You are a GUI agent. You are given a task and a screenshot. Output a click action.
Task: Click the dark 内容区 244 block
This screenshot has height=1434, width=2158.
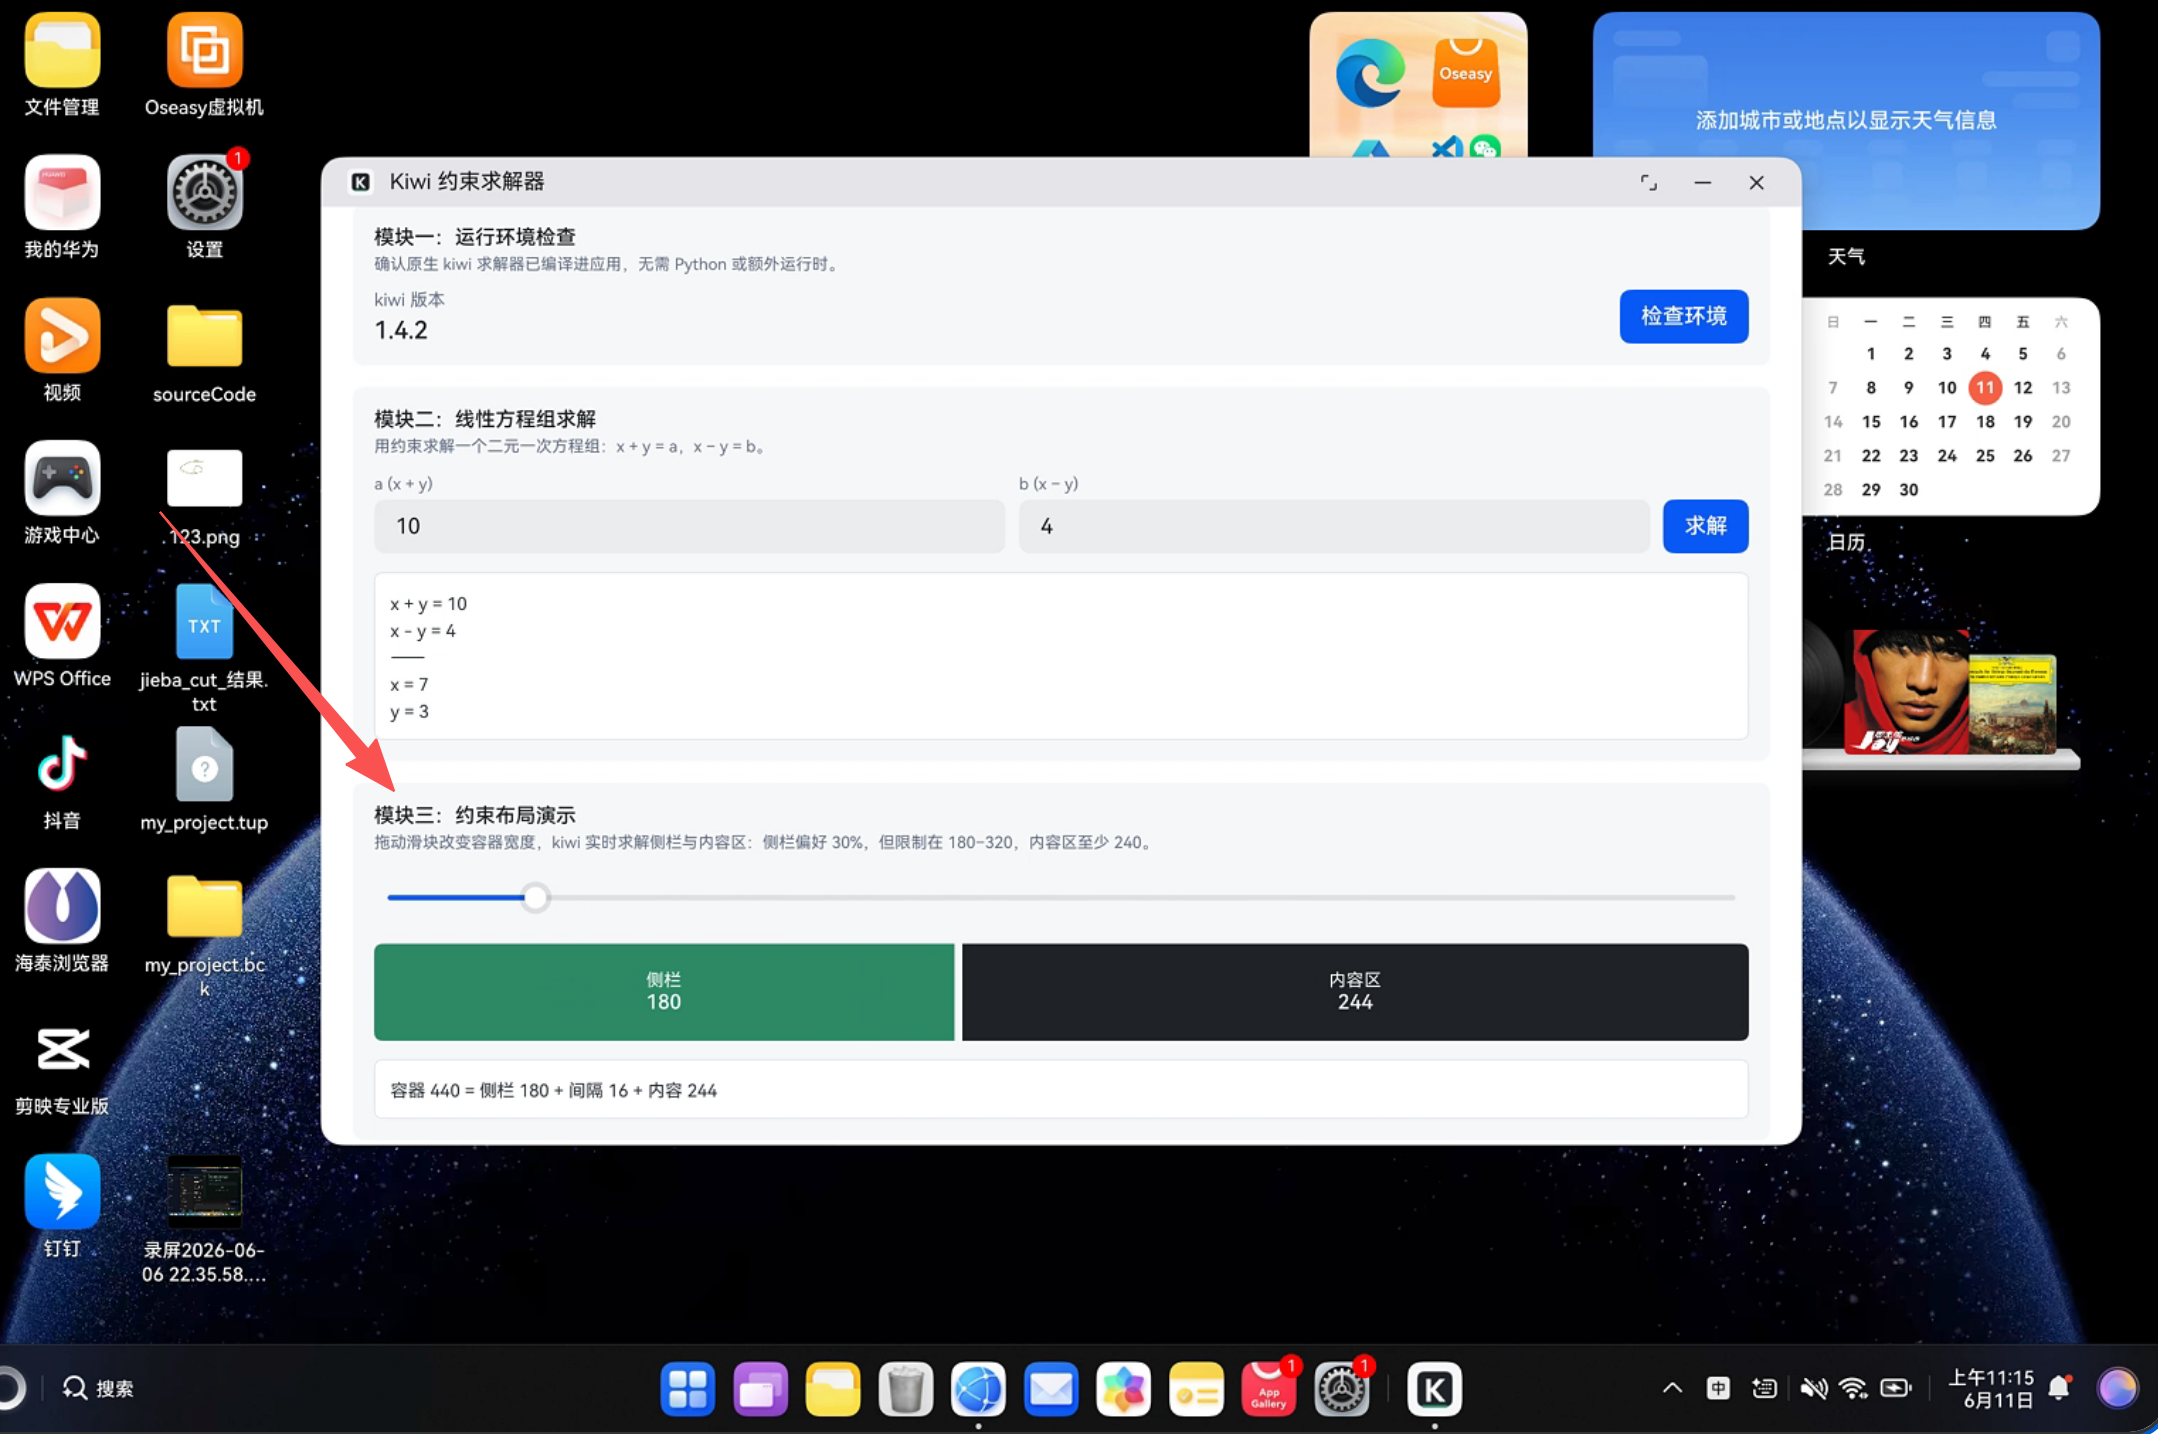(1355, 992)
